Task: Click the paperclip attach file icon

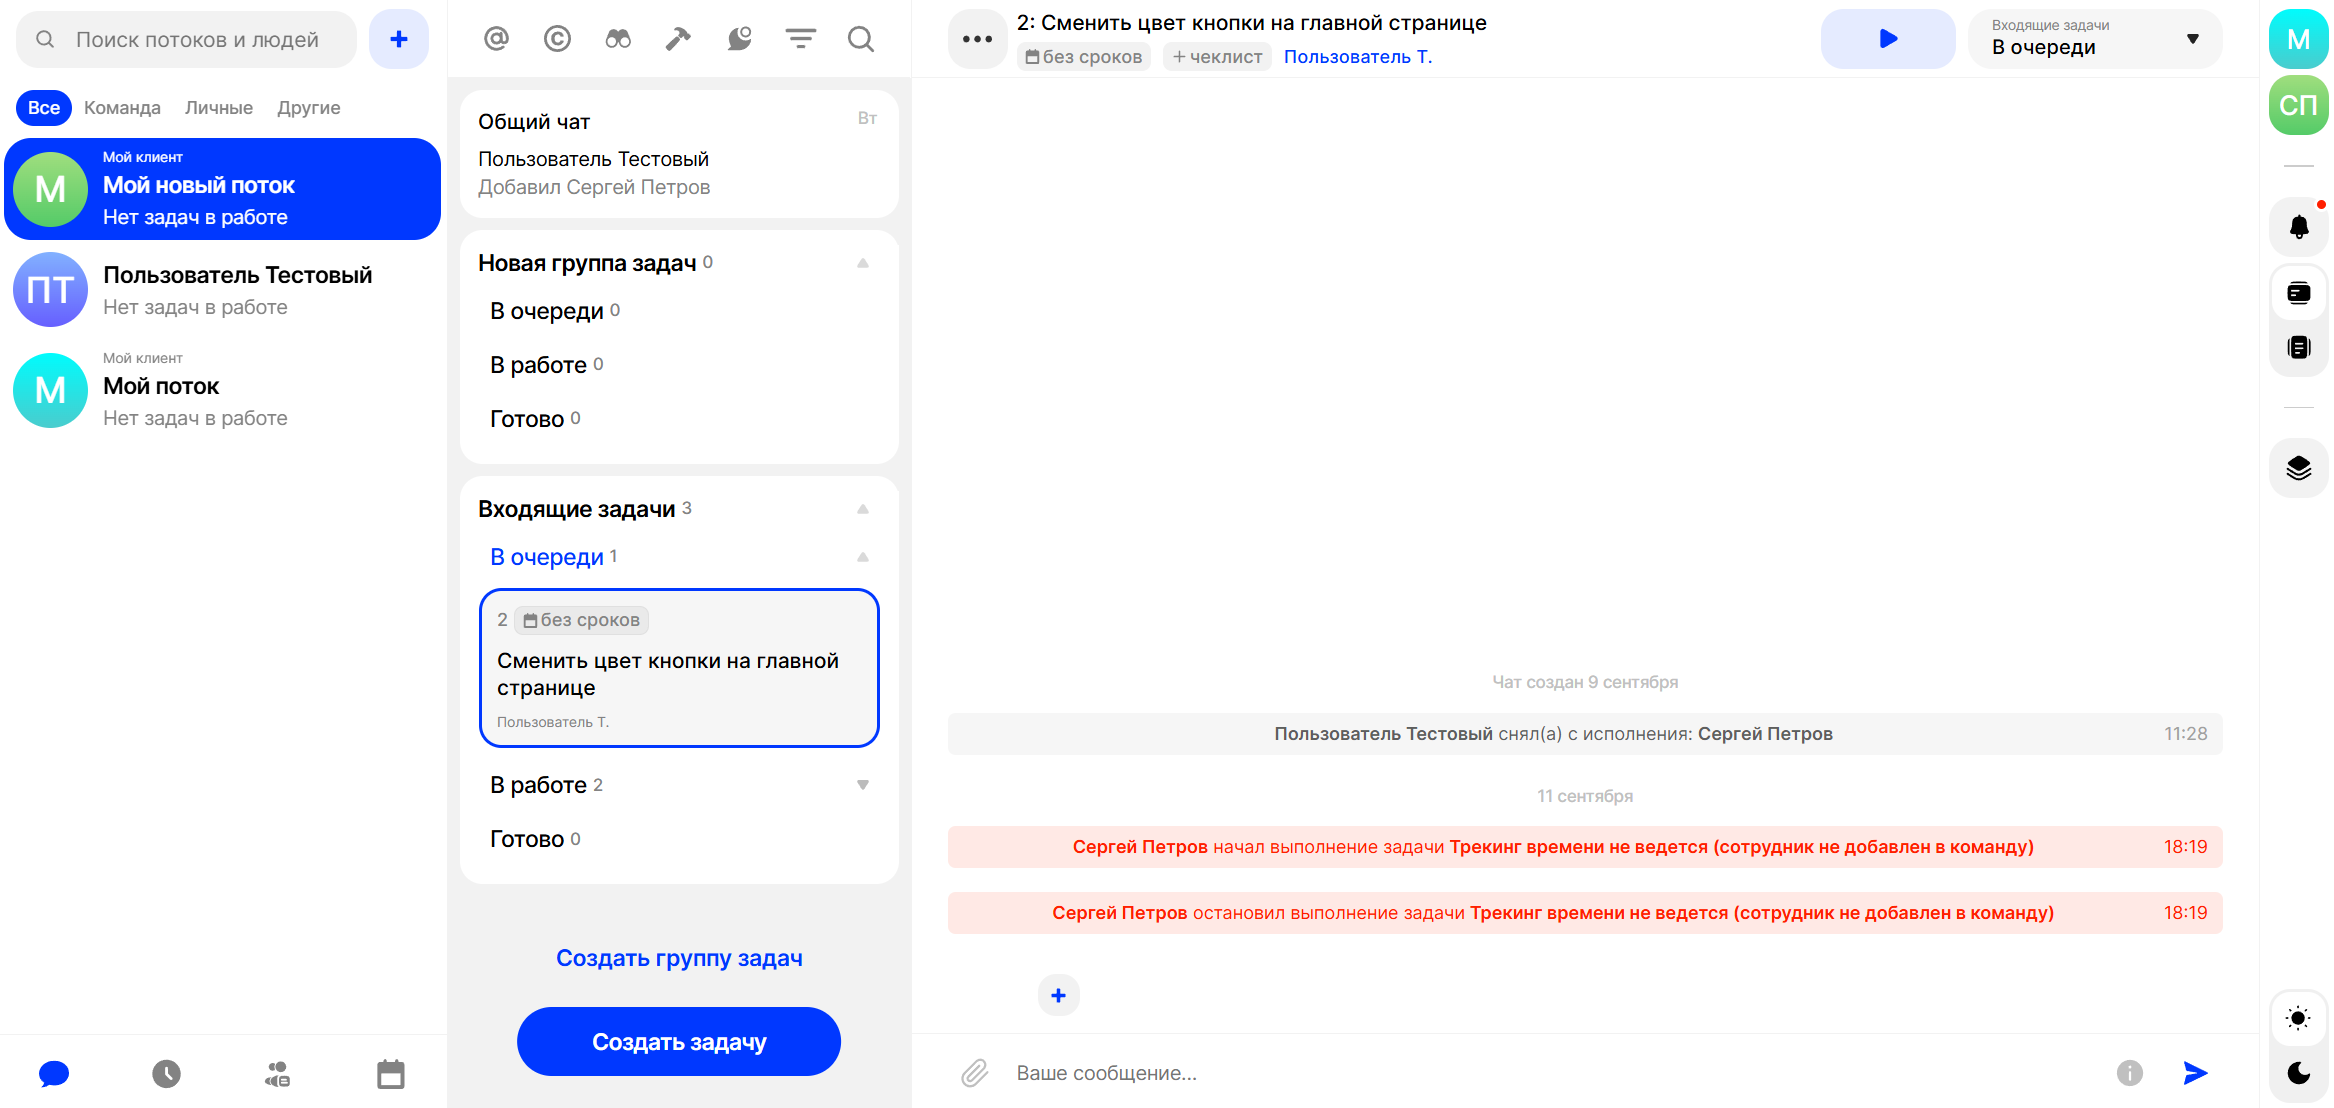Action: (975, 1073)
